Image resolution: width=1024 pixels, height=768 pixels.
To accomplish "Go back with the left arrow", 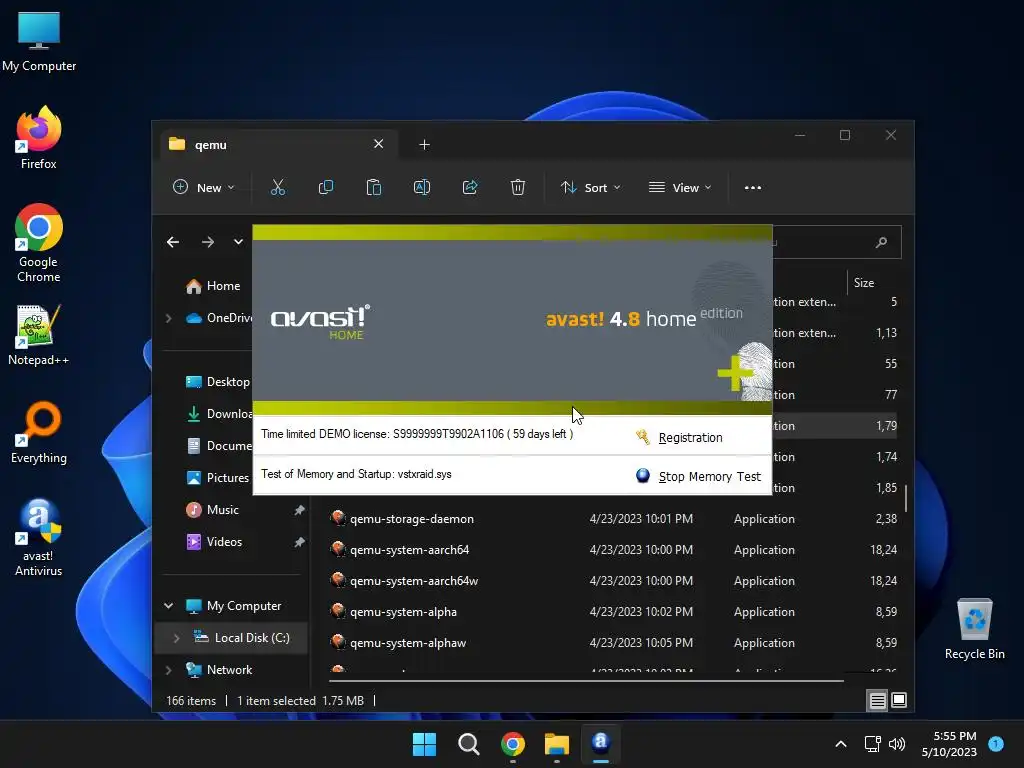I will point(173,242).
